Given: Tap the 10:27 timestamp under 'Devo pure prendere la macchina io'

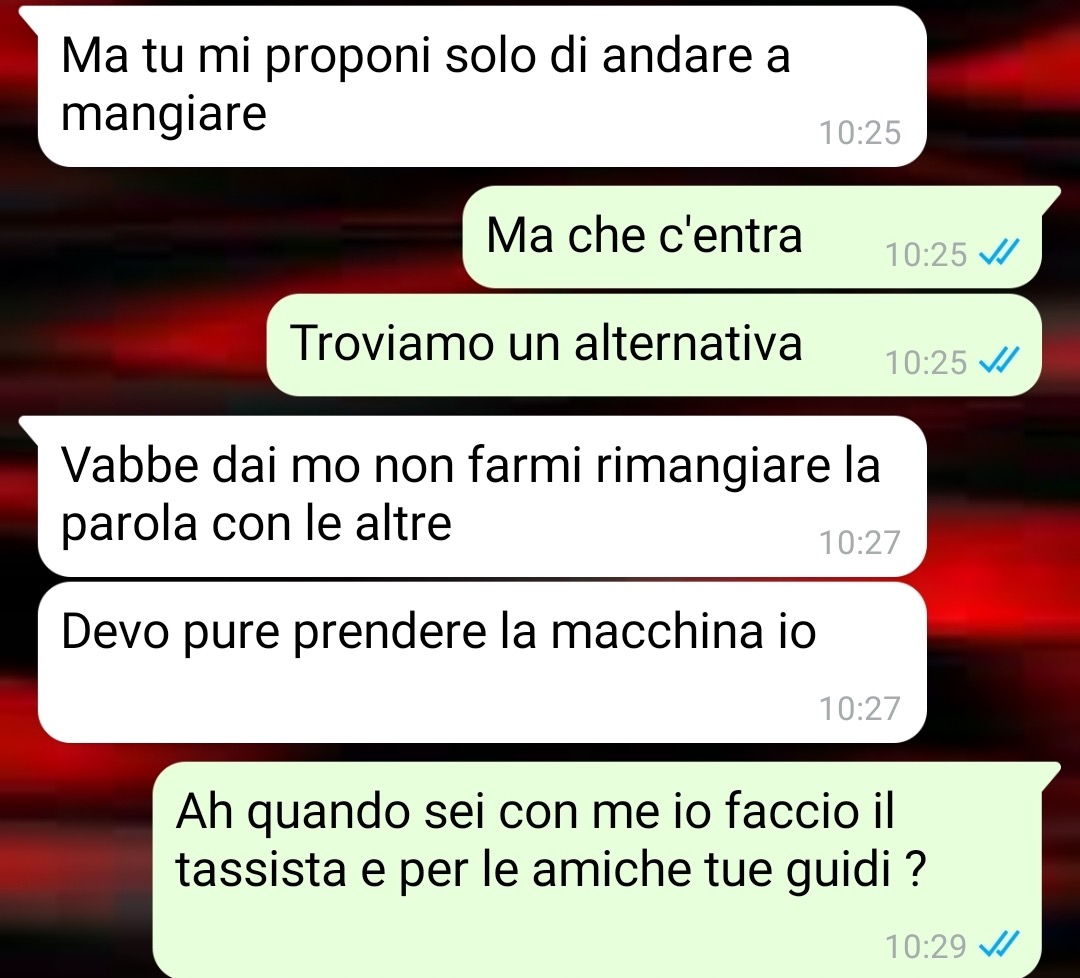Looking at the screenshot, I should coord(860,709).
